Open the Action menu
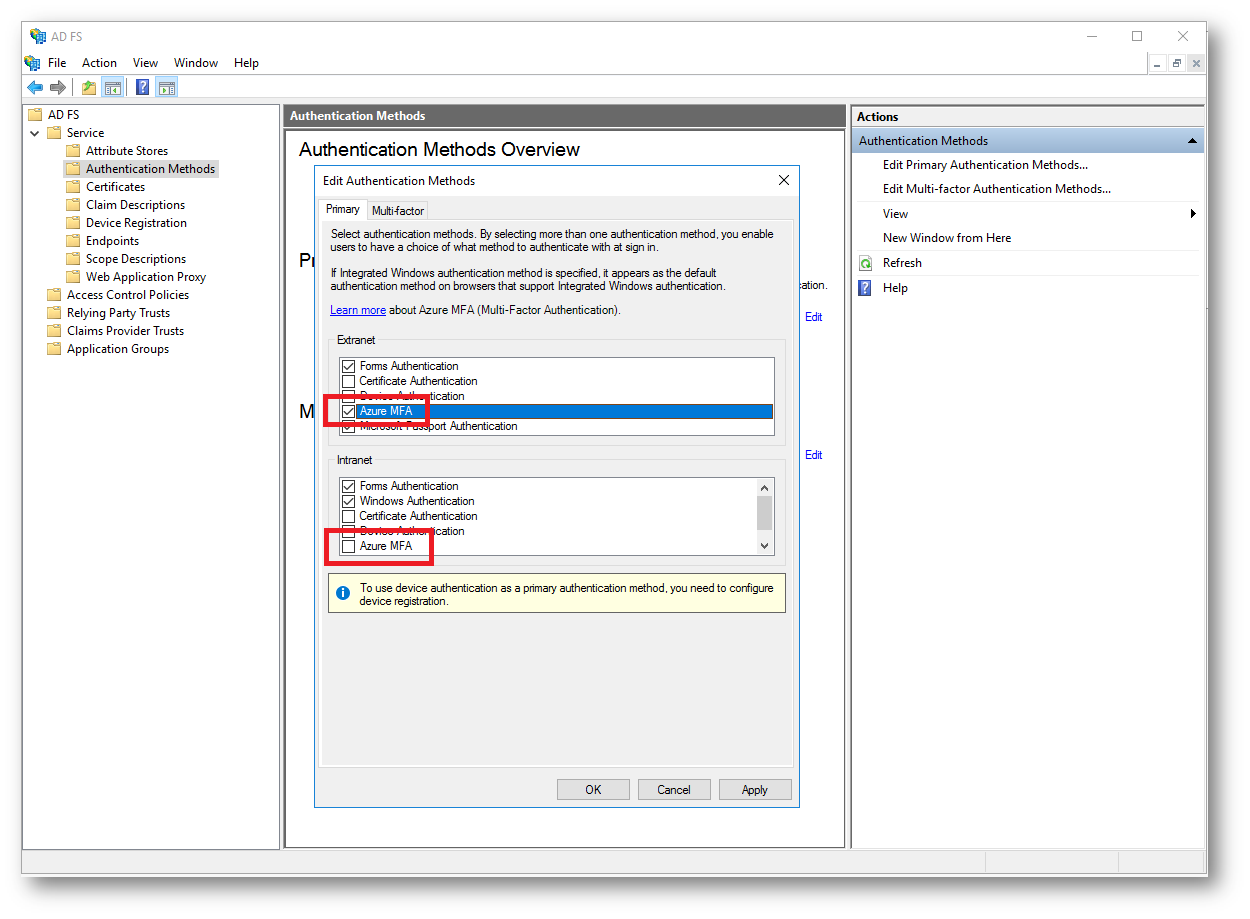1250x919 pixels. [x=100, y=63]
